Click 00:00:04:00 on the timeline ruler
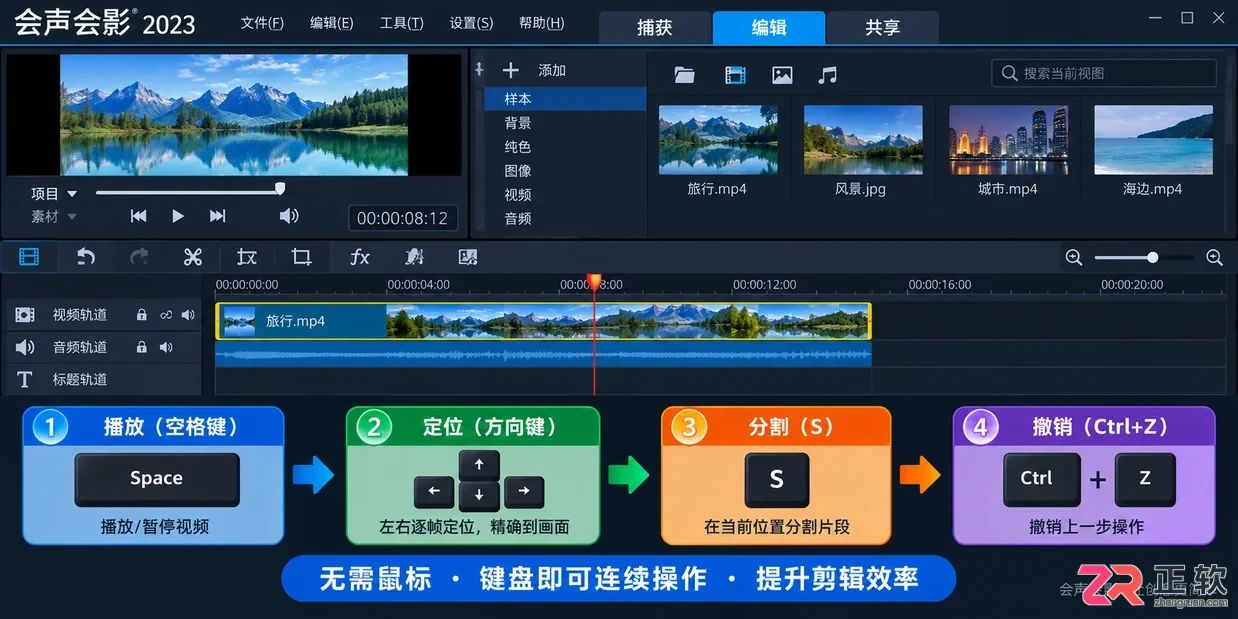 418,285
